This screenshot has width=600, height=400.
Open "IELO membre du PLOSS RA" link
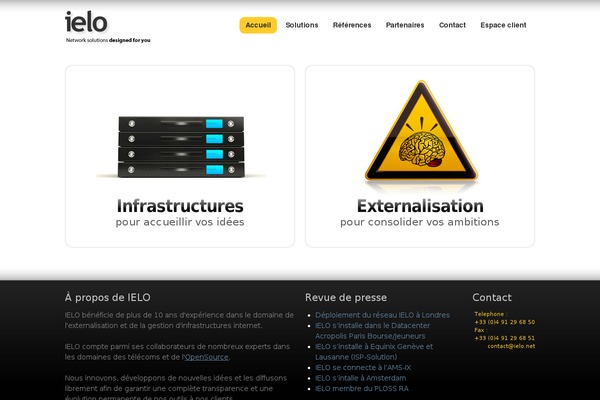click(362, 389)
